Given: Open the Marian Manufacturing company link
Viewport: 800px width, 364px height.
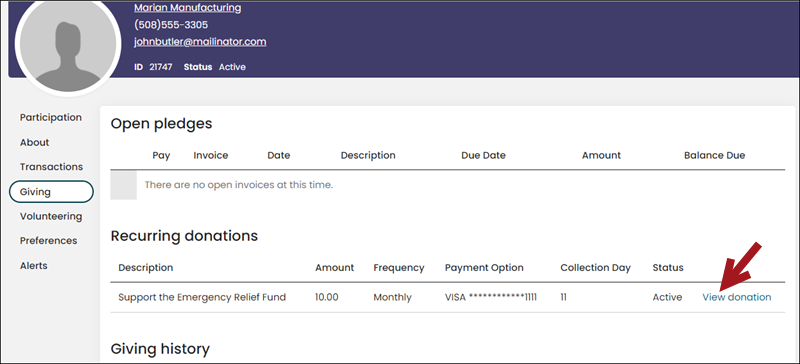Looking at the screenshot, I should 188,8.
